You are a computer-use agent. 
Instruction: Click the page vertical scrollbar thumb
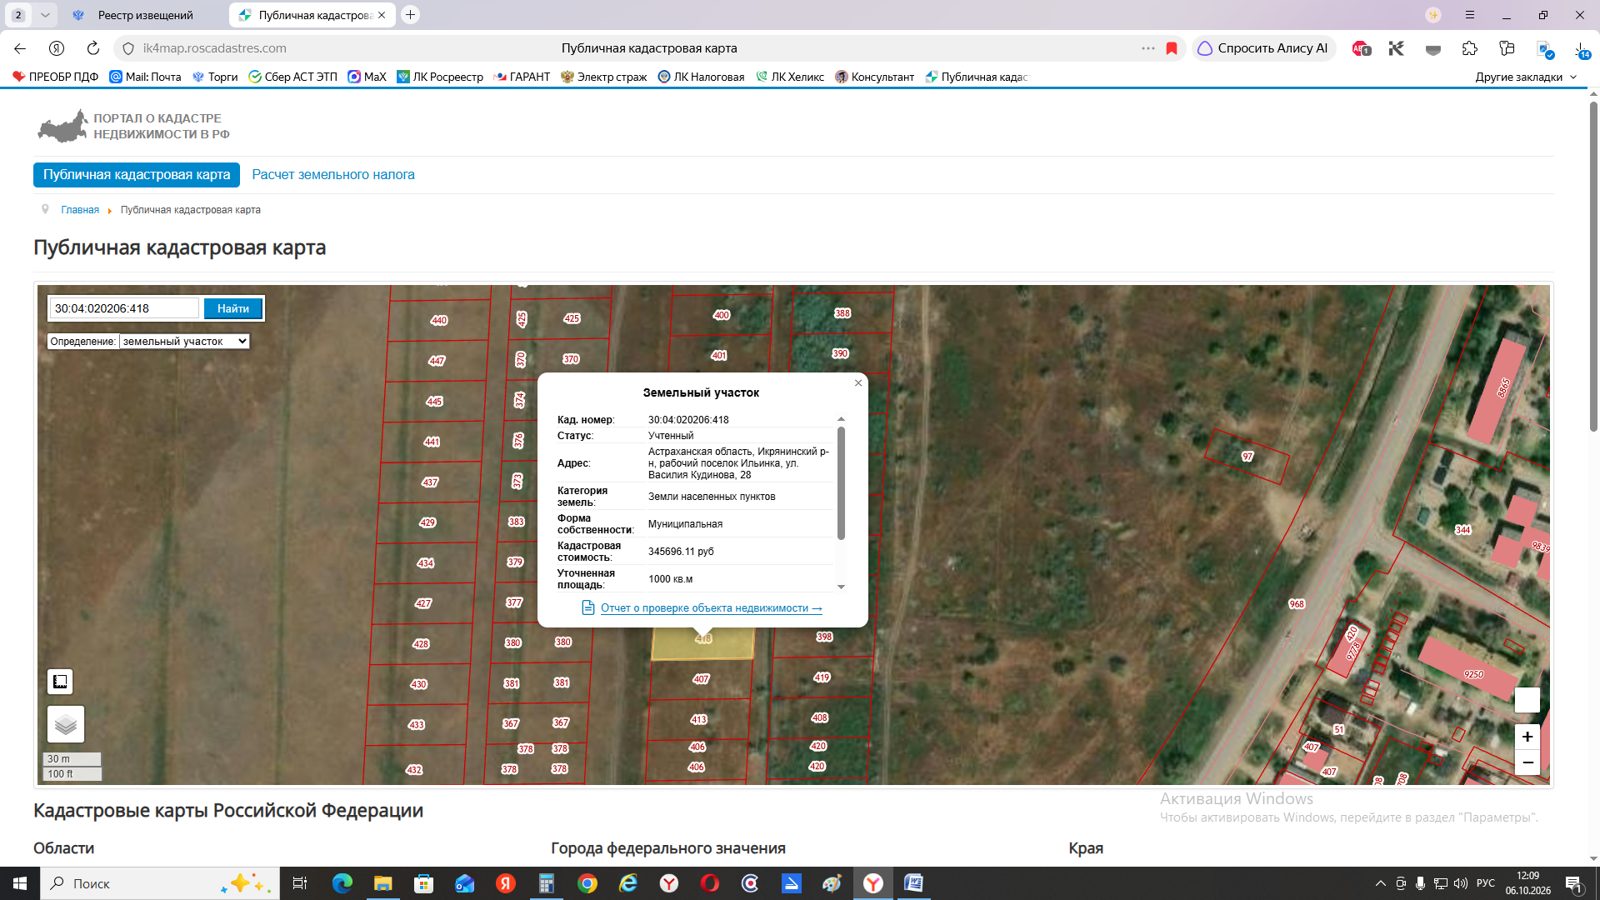(x=1594, y=266)
